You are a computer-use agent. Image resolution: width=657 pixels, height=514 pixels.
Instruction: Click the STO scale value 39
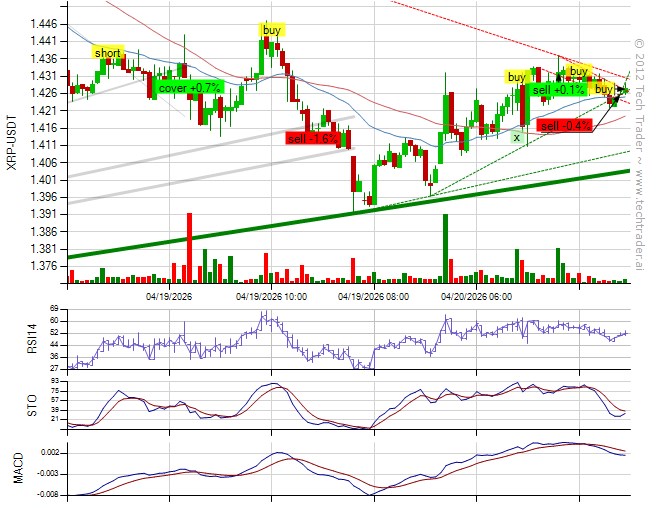pos(54,410)
